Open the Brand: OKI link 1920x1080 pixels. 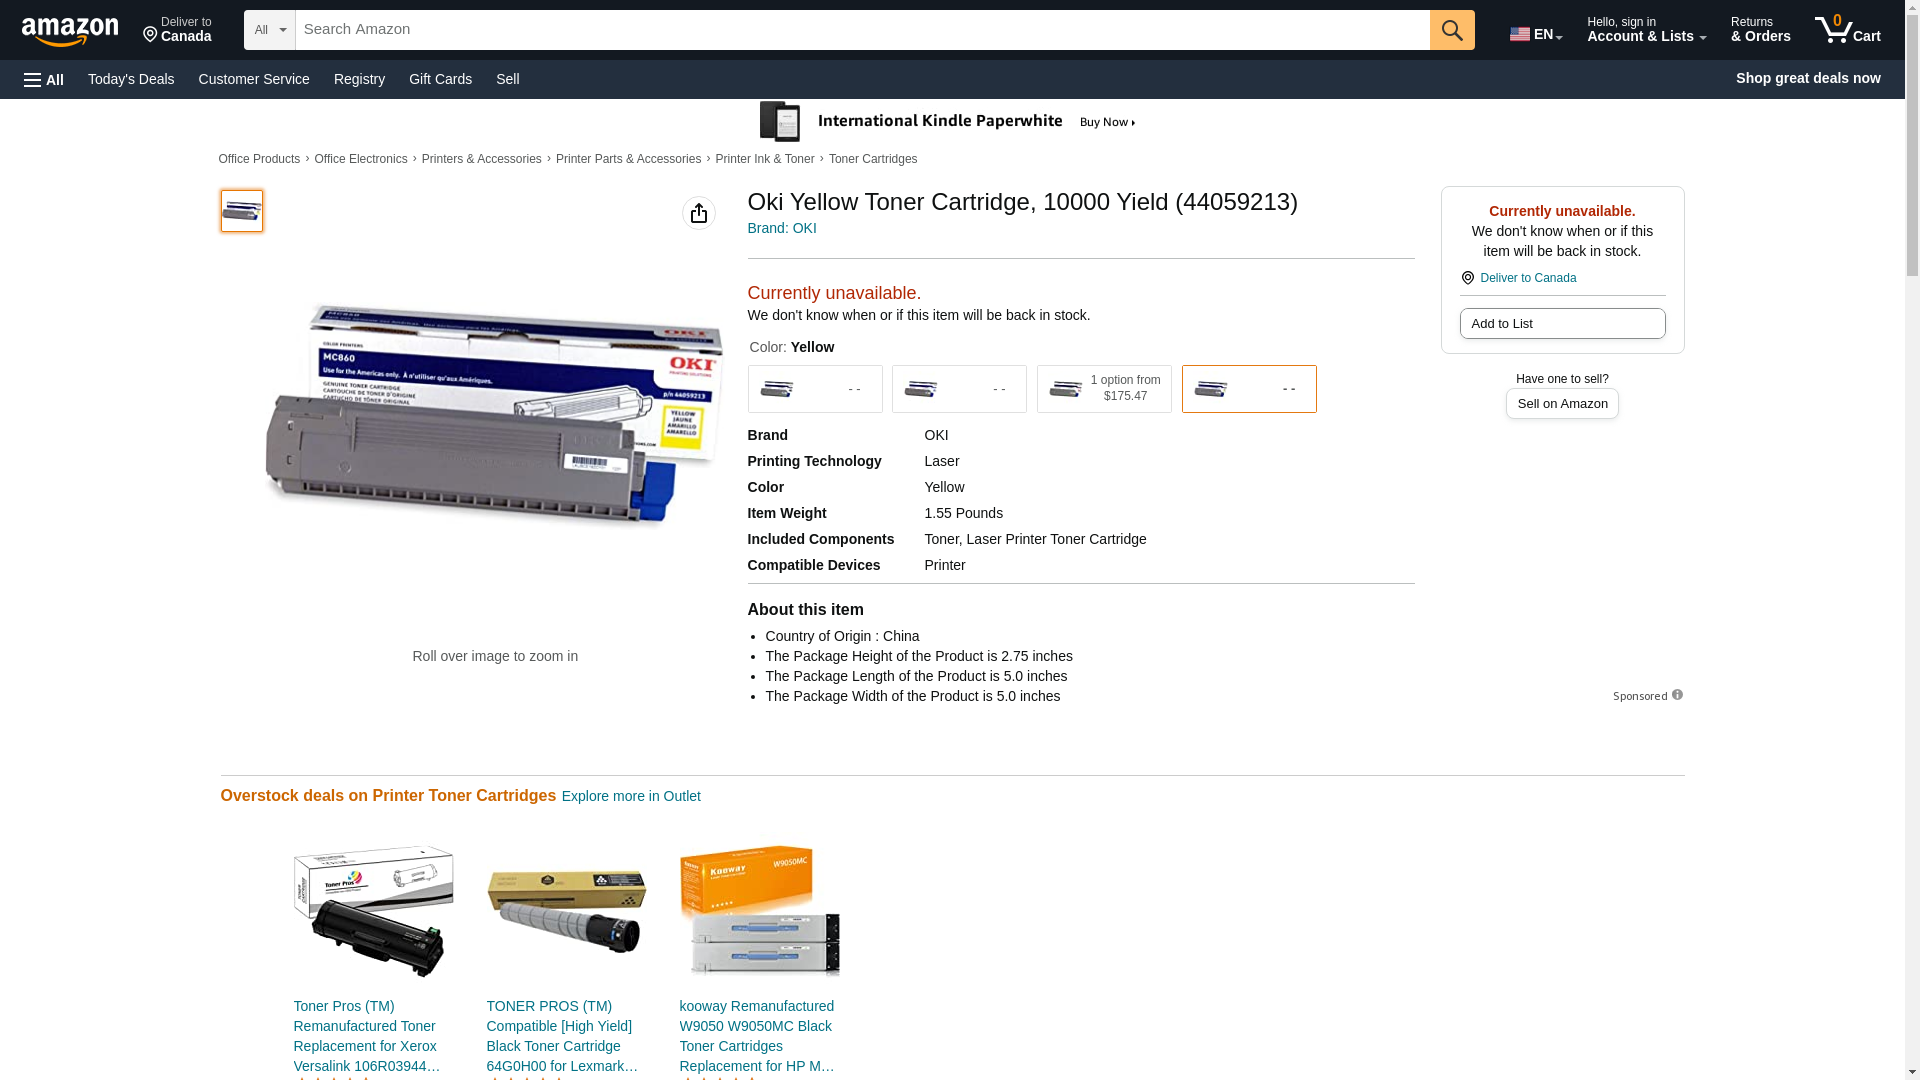(781, 228)
